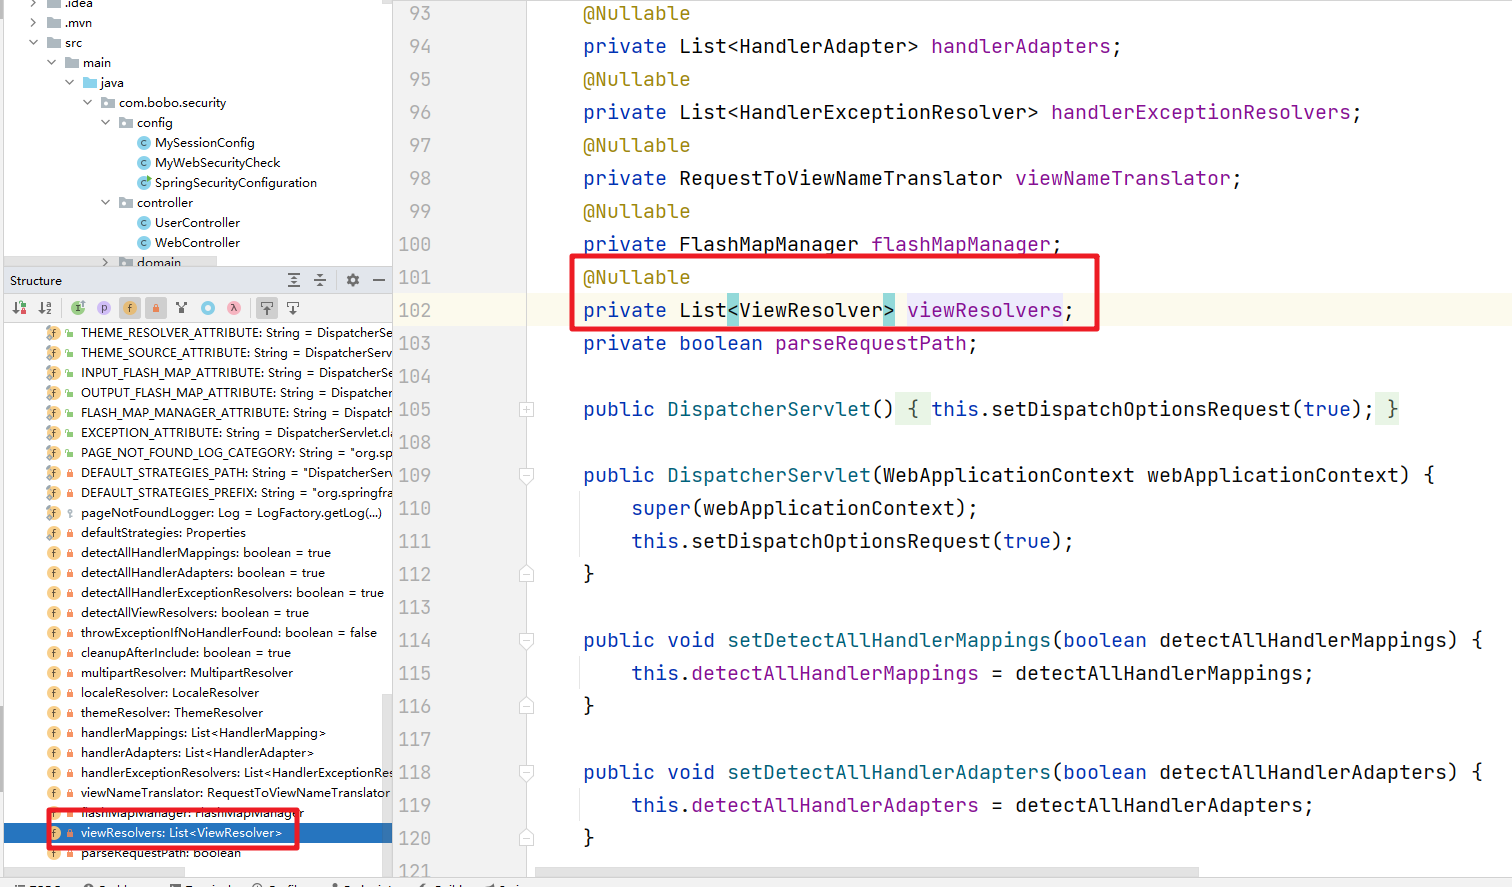The height and width of the screenshot is (887, 1512).
Task: Toggle Show Lambdas filter (pink lambda)
Action: [234, 308]
